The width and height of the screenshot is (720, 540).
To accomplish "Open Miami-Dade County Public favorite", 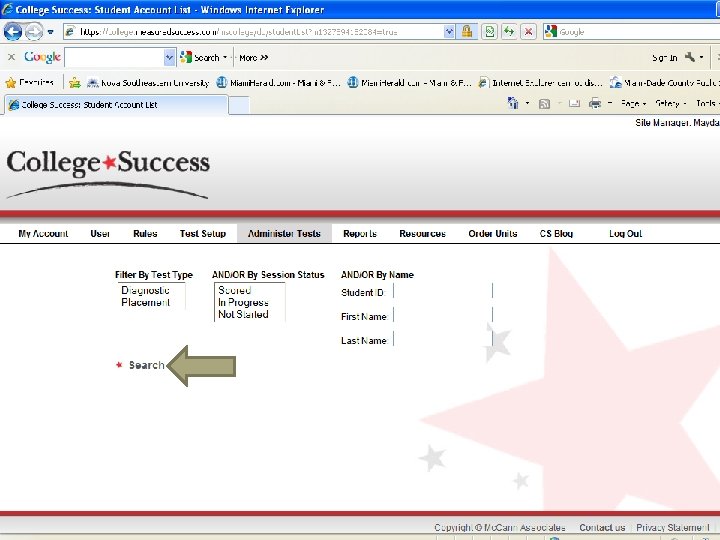I will (x=664, y=83).
